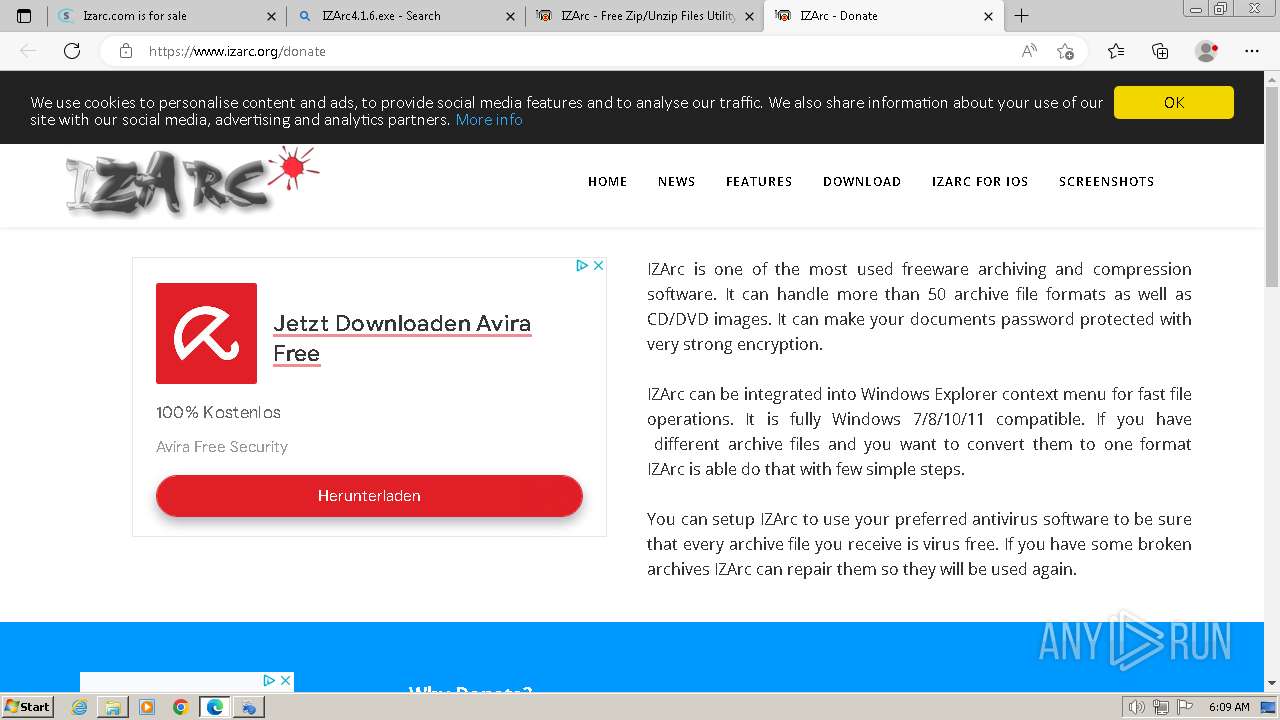The height and width of the screenshot is (720, 1280).
Task: Open Edge Settings and more menu
Action: tap(1252, 51)
